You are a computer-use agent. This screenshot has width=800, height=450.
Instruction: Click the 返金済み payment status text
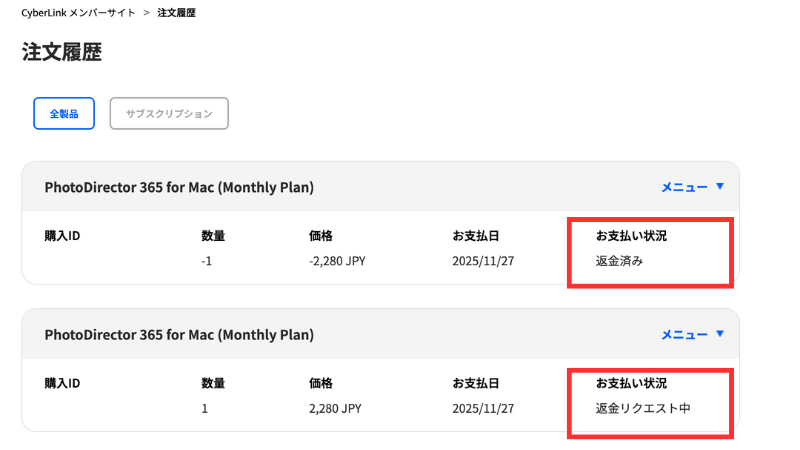pos(619,261)
